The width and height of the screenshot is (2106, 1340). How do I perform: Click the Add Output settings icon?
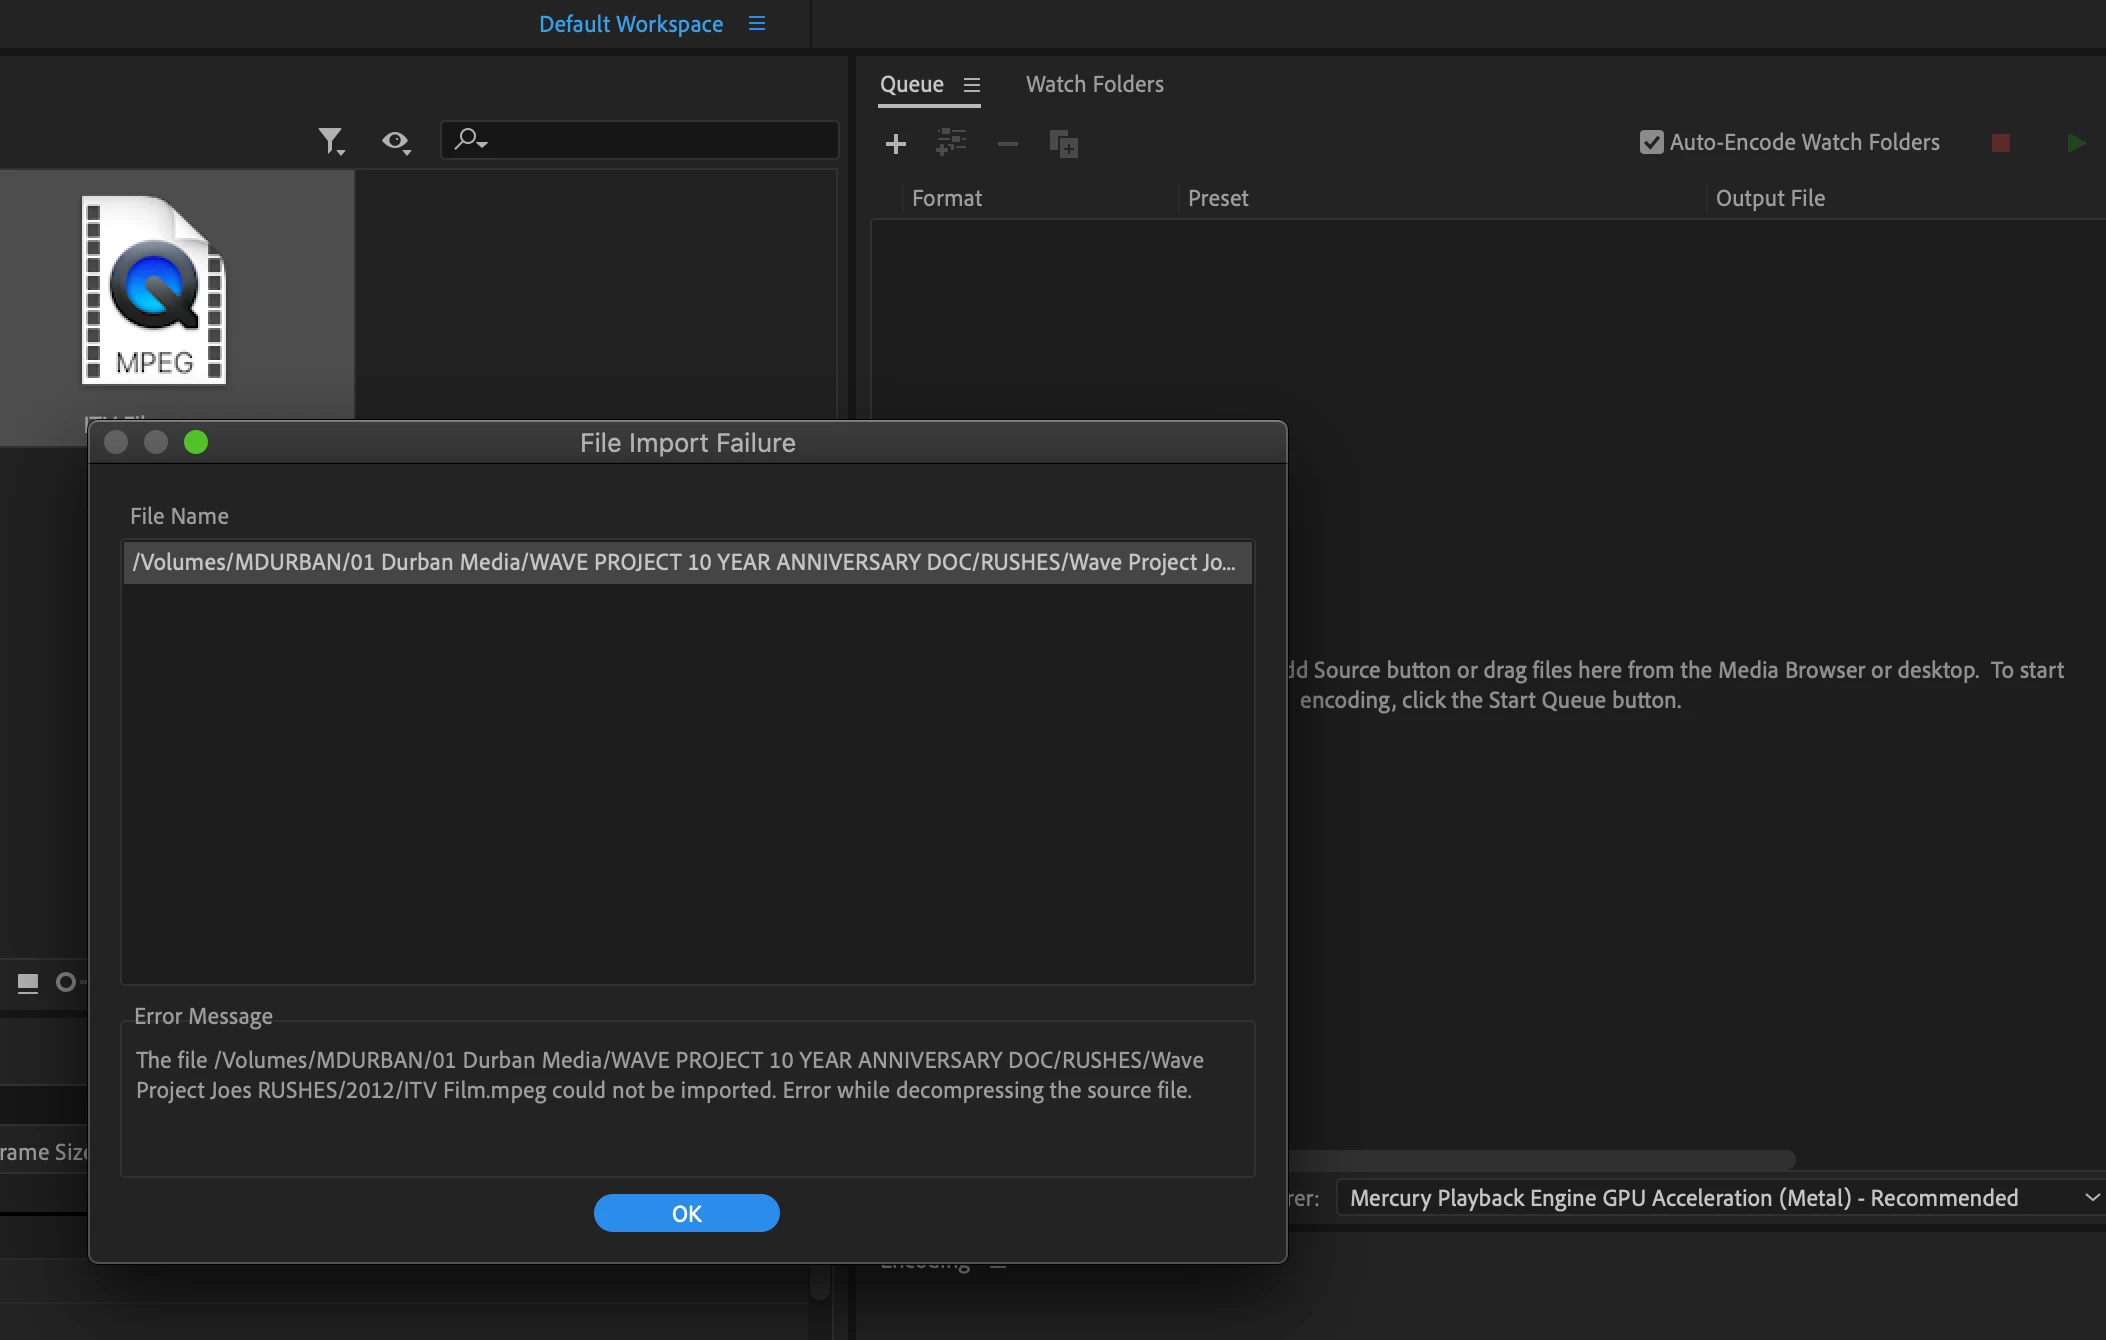point(951,143)
